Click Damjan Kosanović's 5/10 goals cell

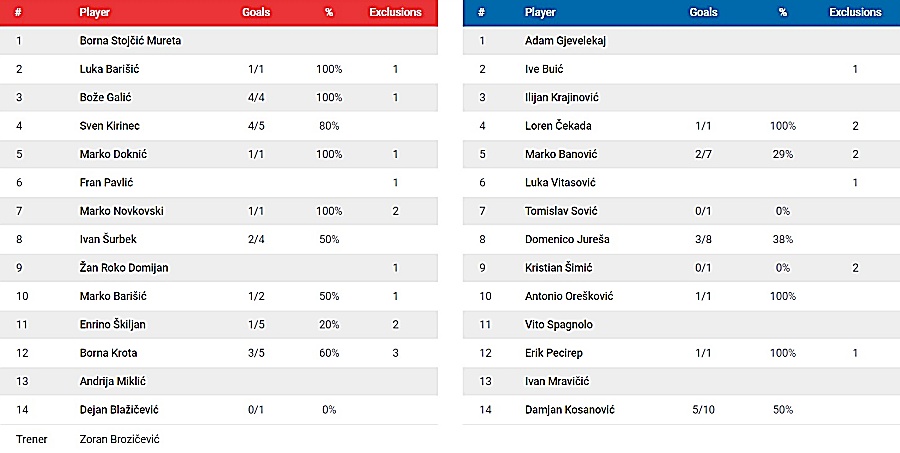[x=703, y=410]
